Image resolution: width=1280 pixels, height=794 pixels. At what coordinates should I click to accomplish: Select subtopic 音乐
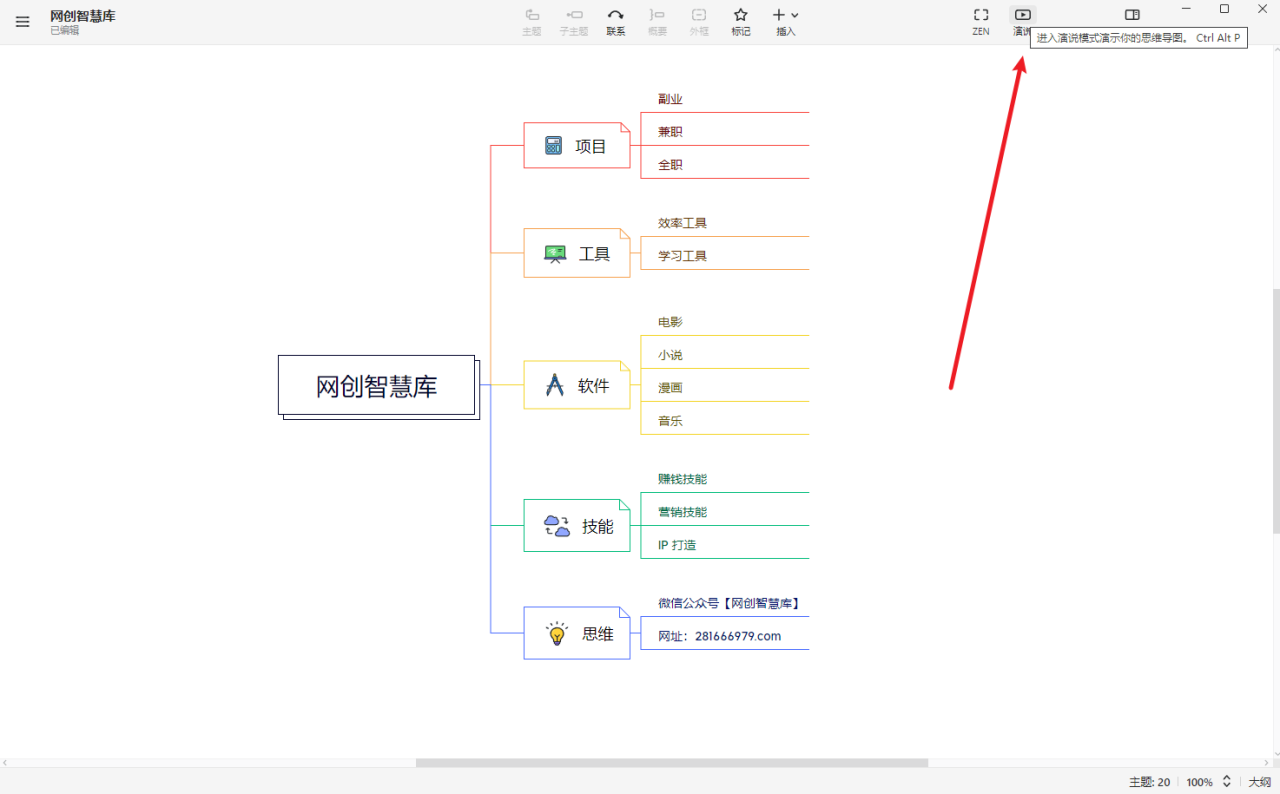click(x=670, y=421)
